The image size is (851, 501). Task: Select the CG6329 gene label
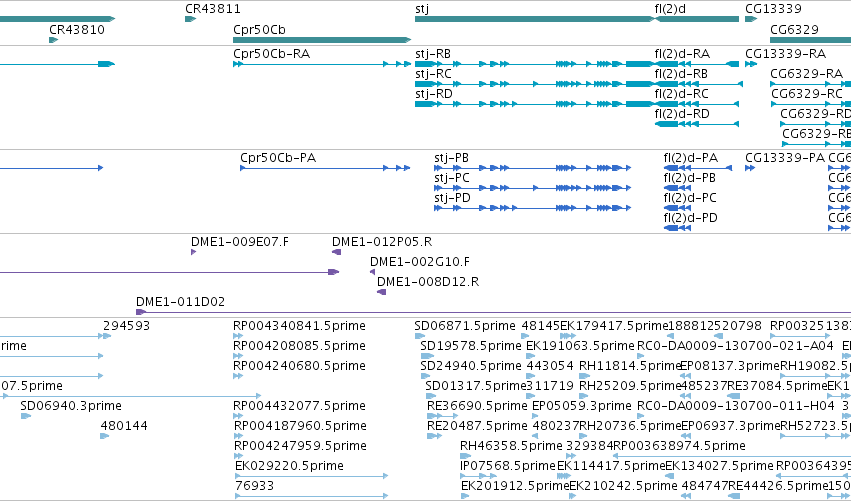click(794, 29)
